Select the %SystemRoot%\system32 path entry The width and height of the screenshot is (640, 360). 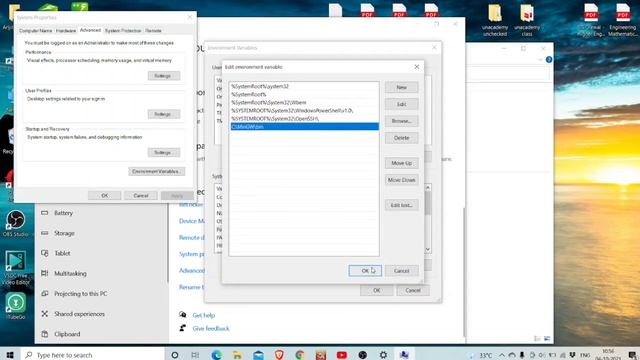[x=304, y=86]
